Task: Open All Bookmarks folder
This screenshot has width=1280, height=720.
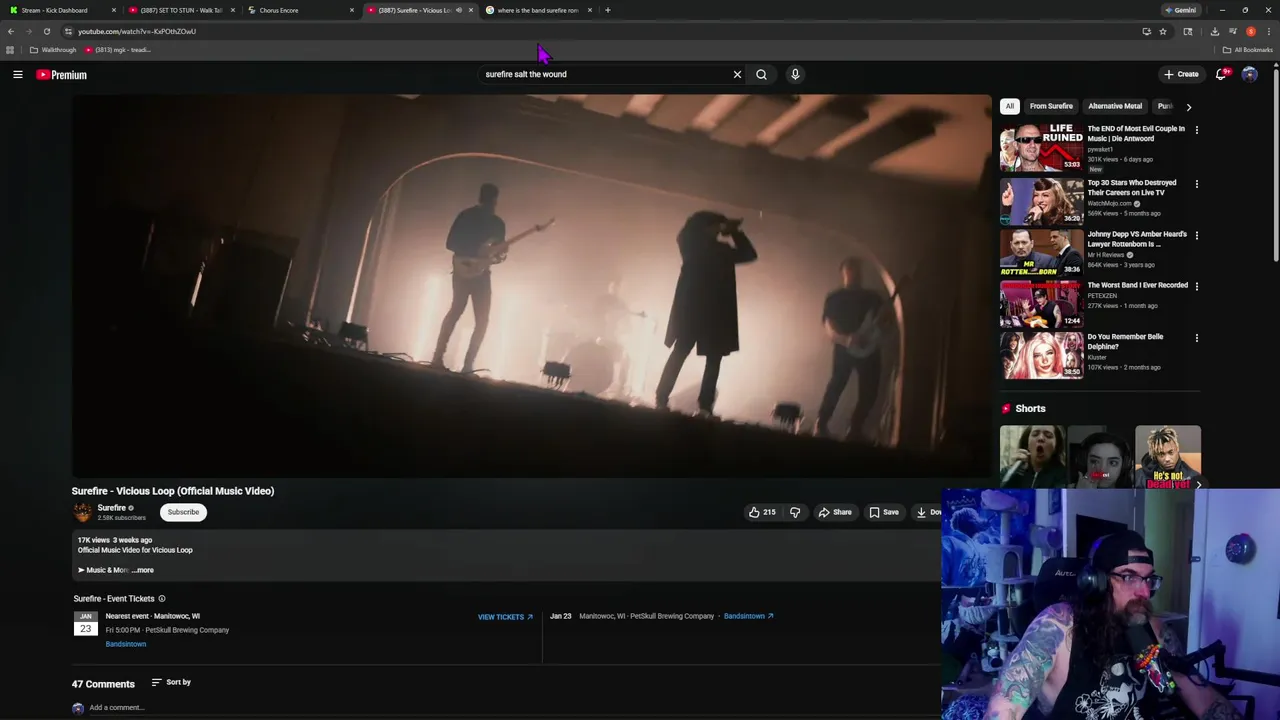Action: point(1247,50)
